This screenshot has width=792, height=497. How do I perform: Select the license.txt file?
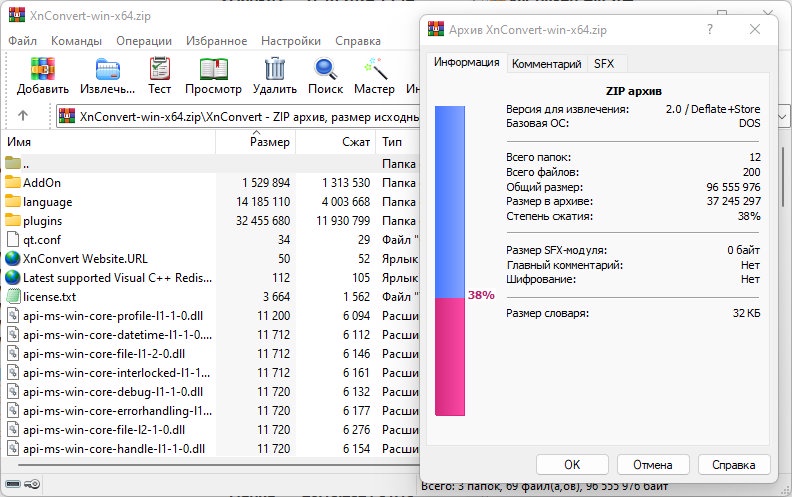tap(51, 296)
